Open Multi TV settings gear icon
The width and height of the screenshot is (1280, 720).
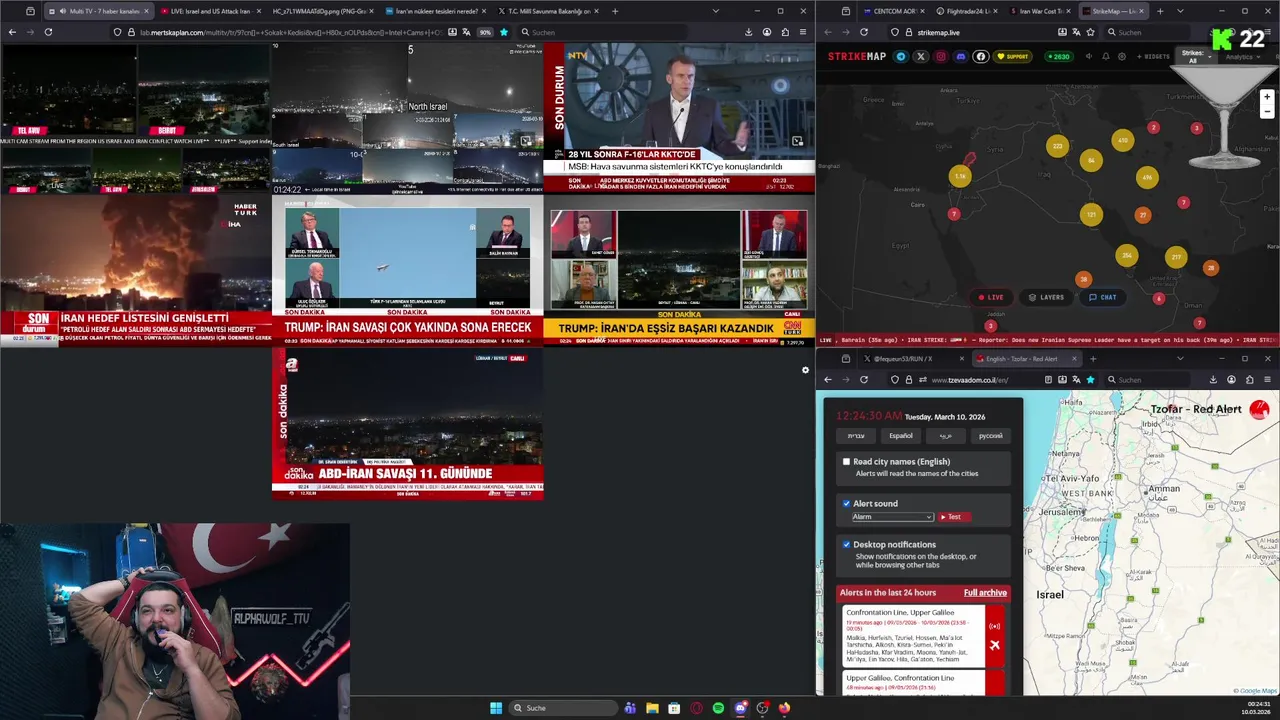[805, 370]
